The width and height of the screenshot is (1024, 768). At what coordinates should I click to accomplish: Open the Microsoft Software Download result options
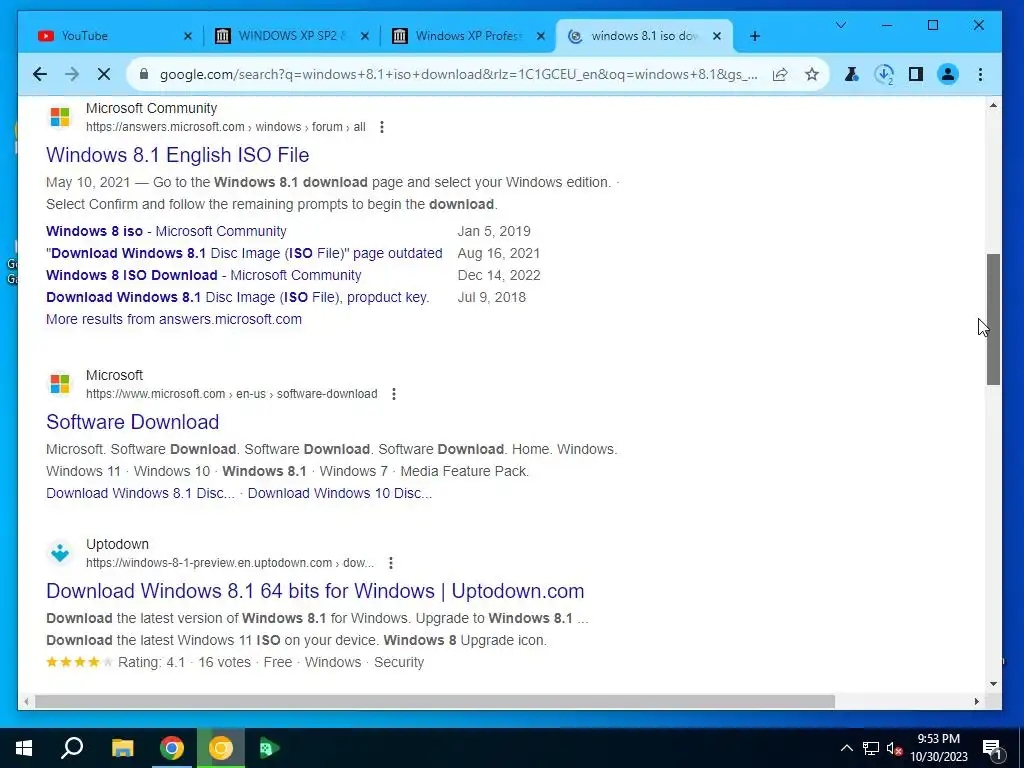coord(394,394)
